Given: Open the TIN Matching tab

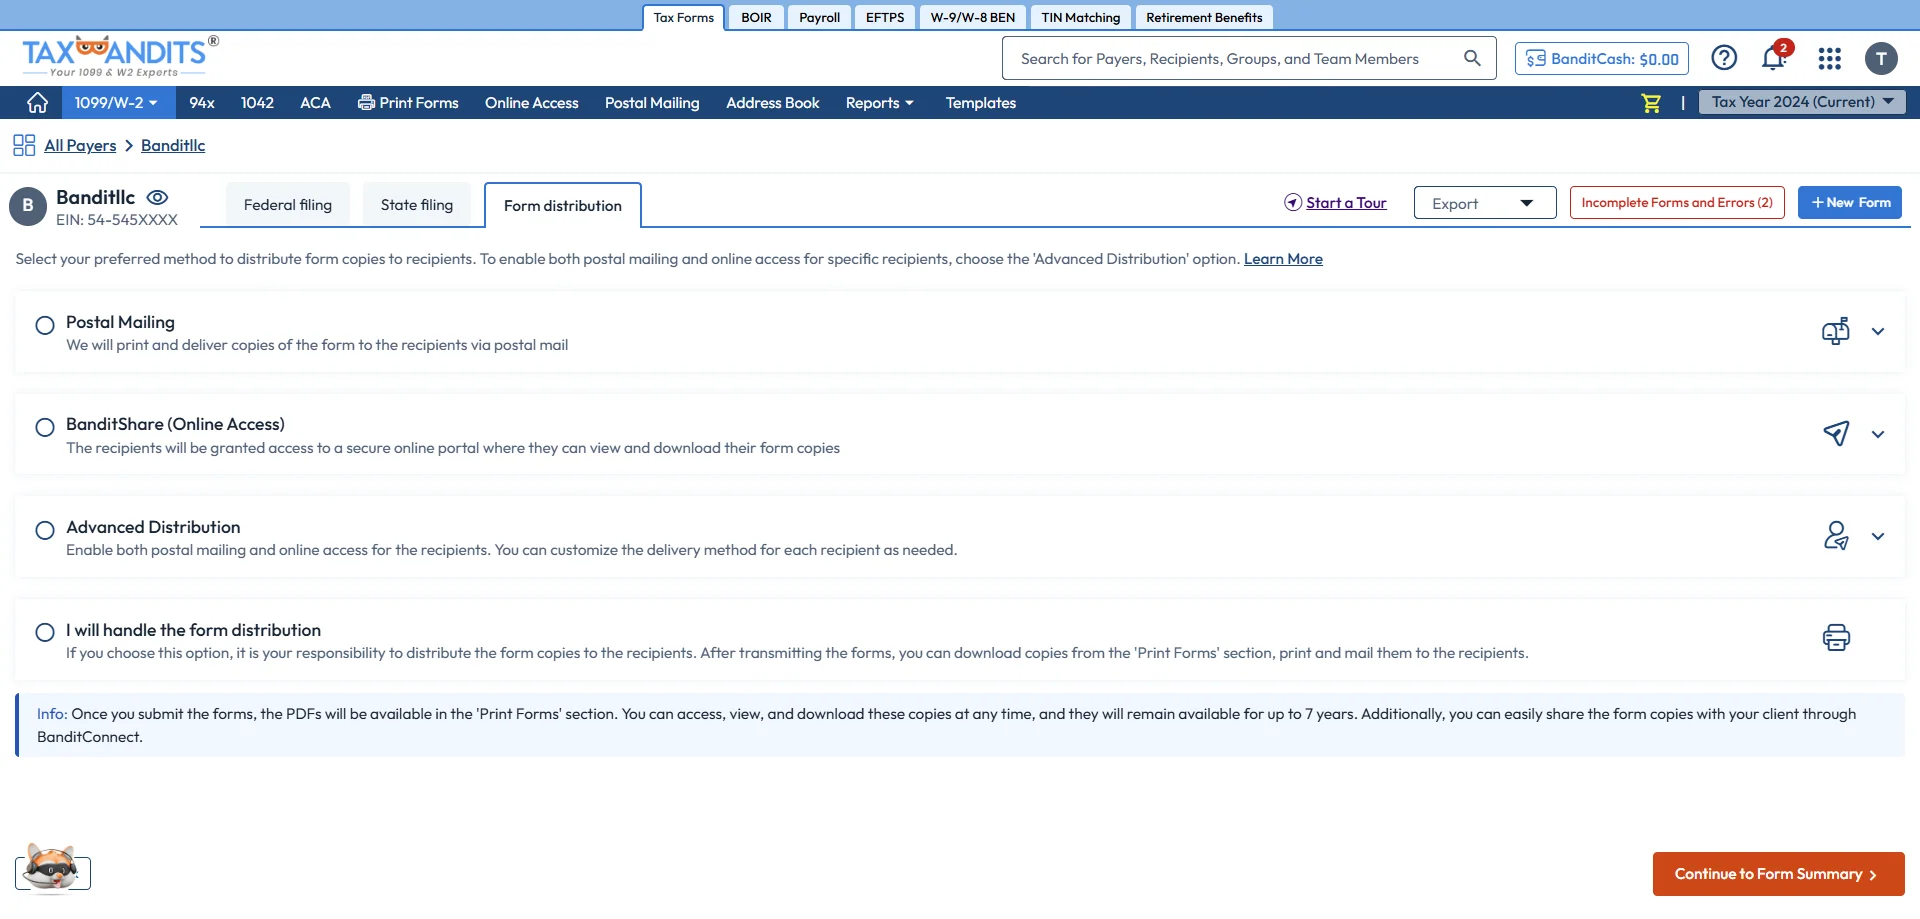Looking at the screenshot, I should click(1081, 18).
